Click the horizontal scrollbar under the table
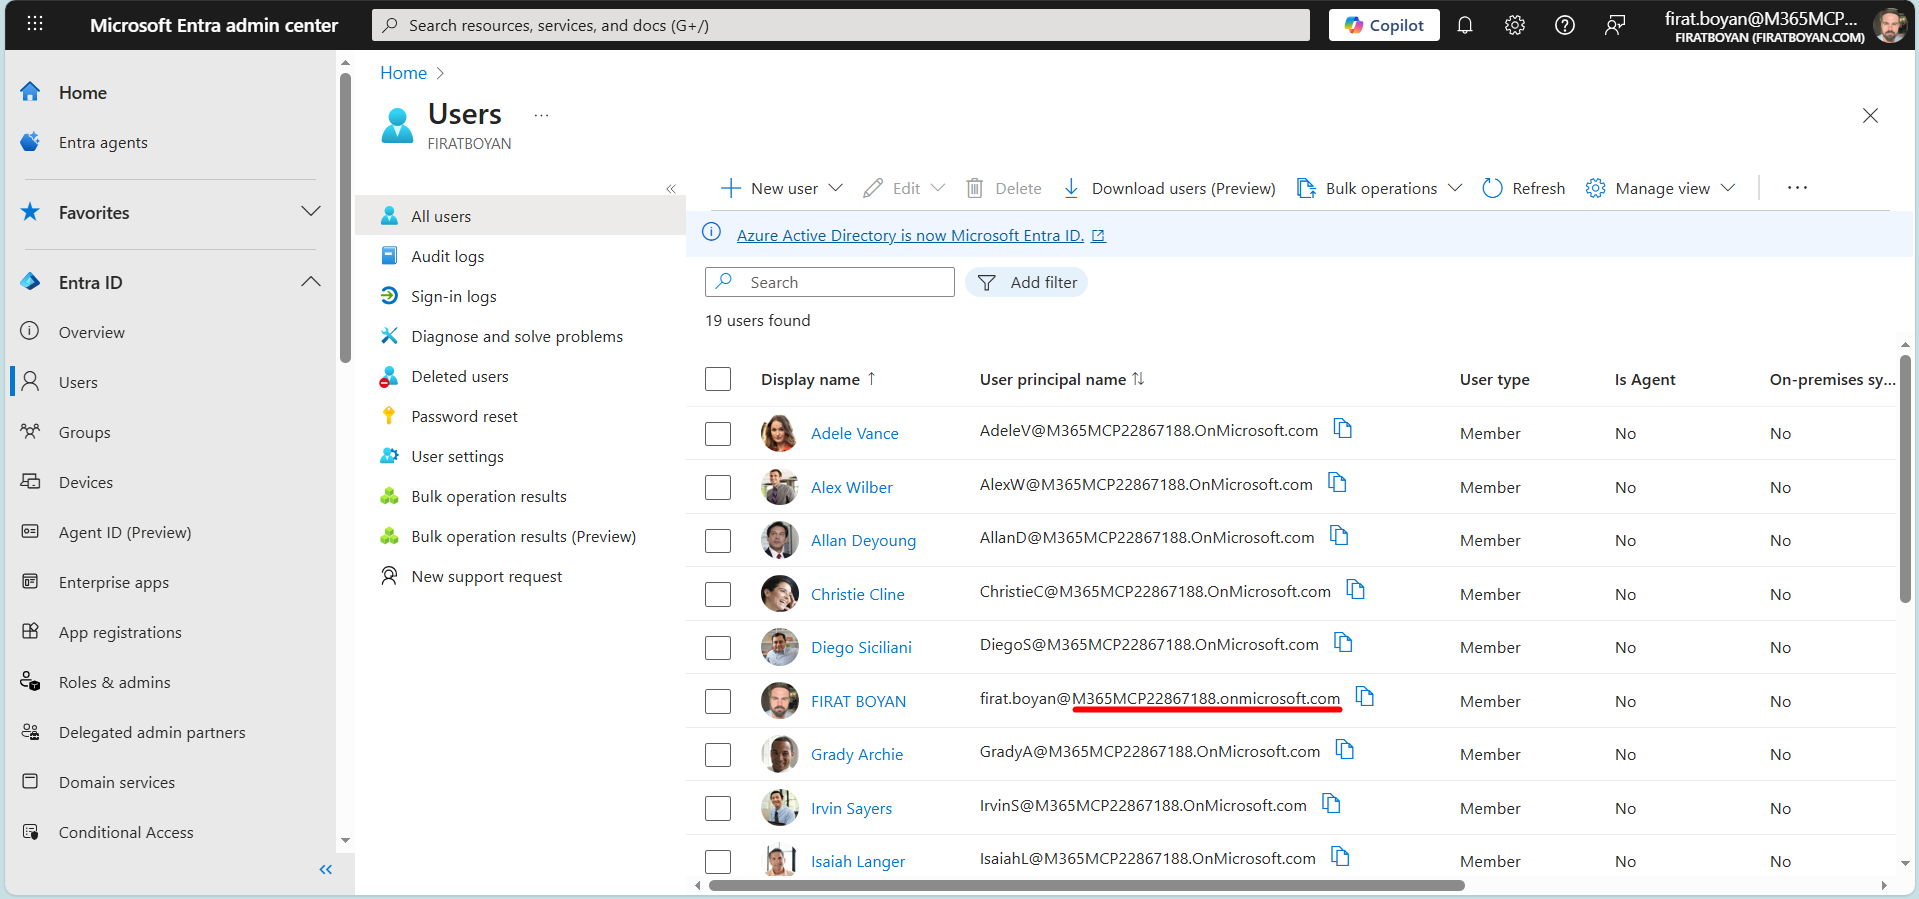 click(1087, 886)
